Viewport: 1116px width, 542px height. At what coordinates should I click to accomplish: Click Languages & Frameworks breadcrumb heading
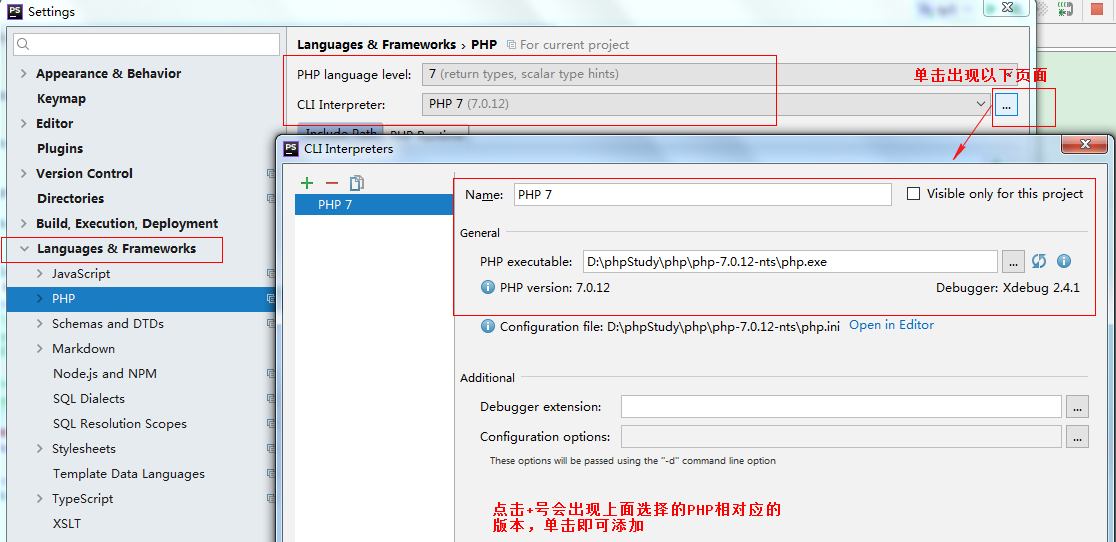tap(377, 44)
